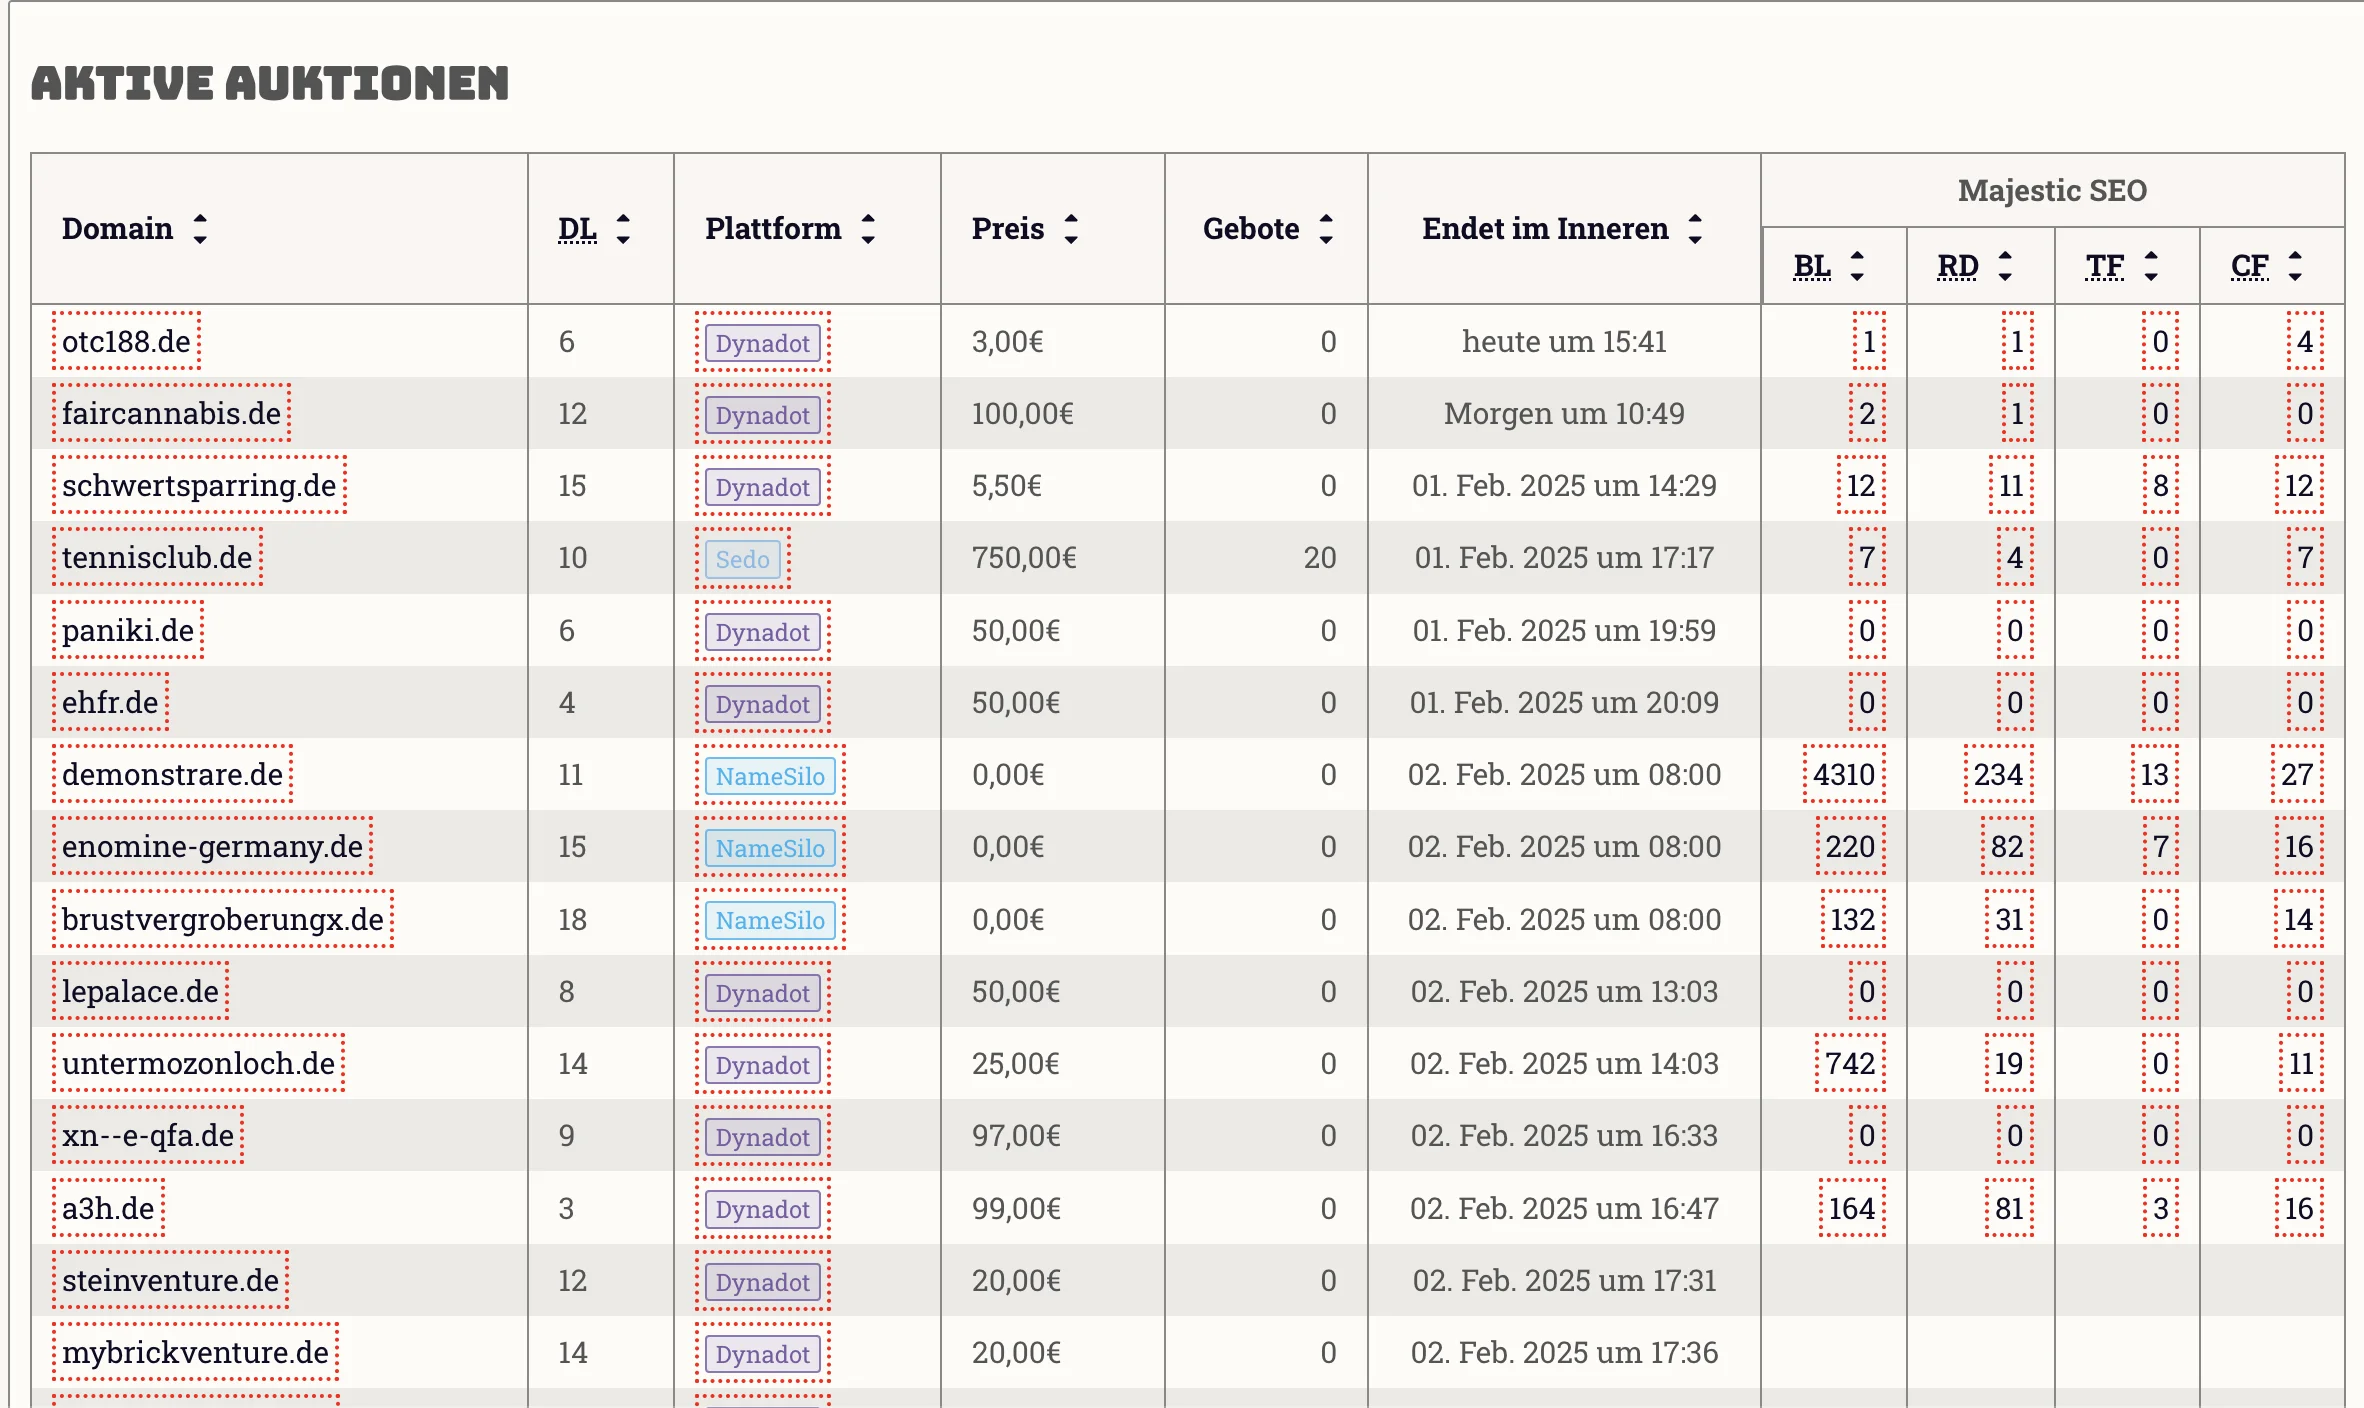Open brustvergroberungx.de domain link

tap(223, 919)
